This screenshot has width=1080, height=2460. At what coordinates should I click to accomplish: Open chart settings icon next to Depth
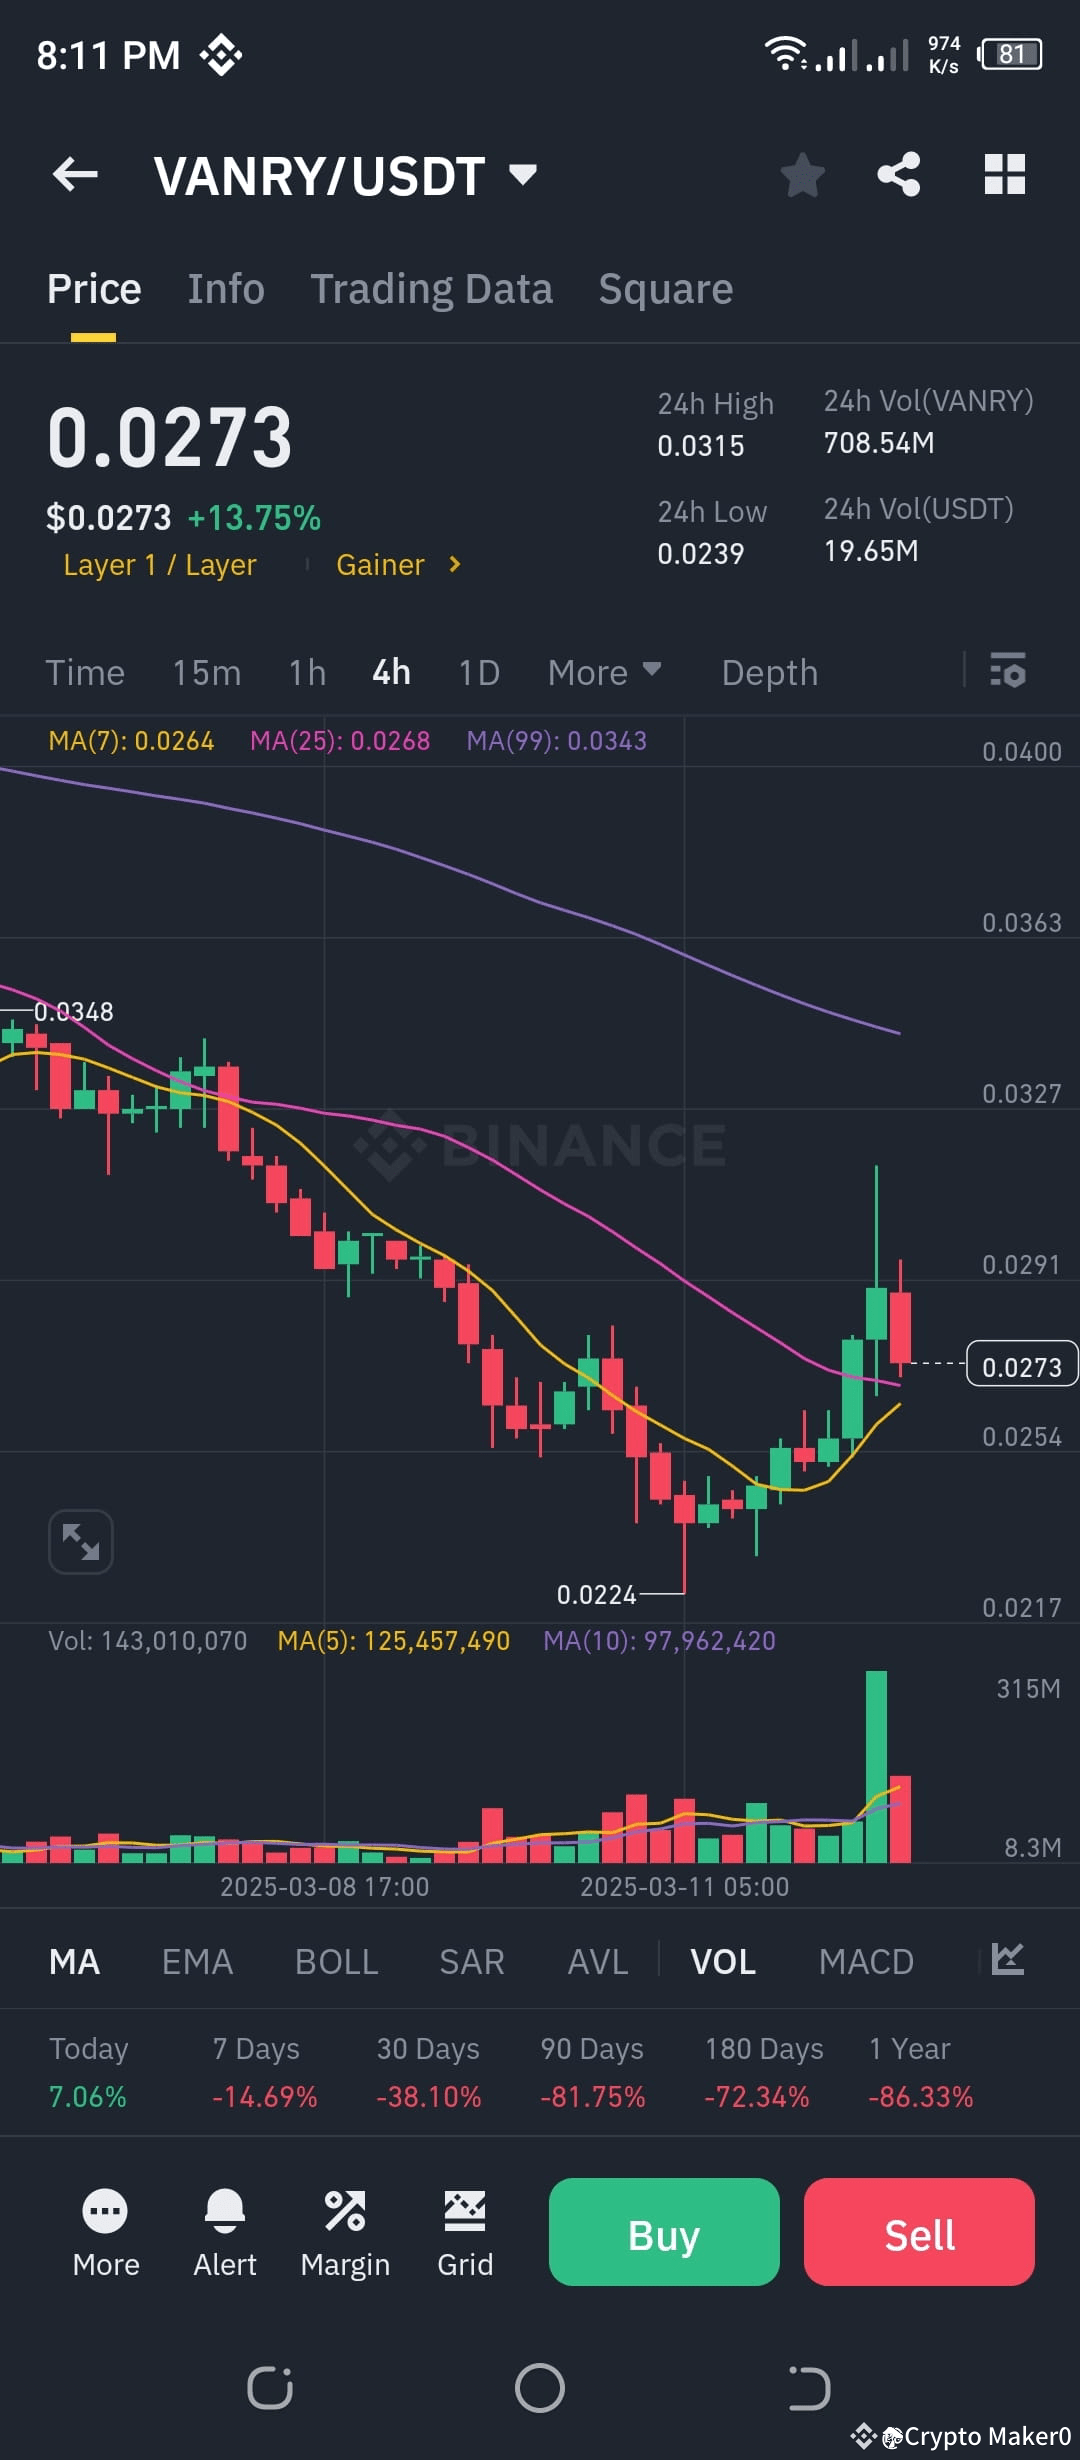pos(1008,671)
